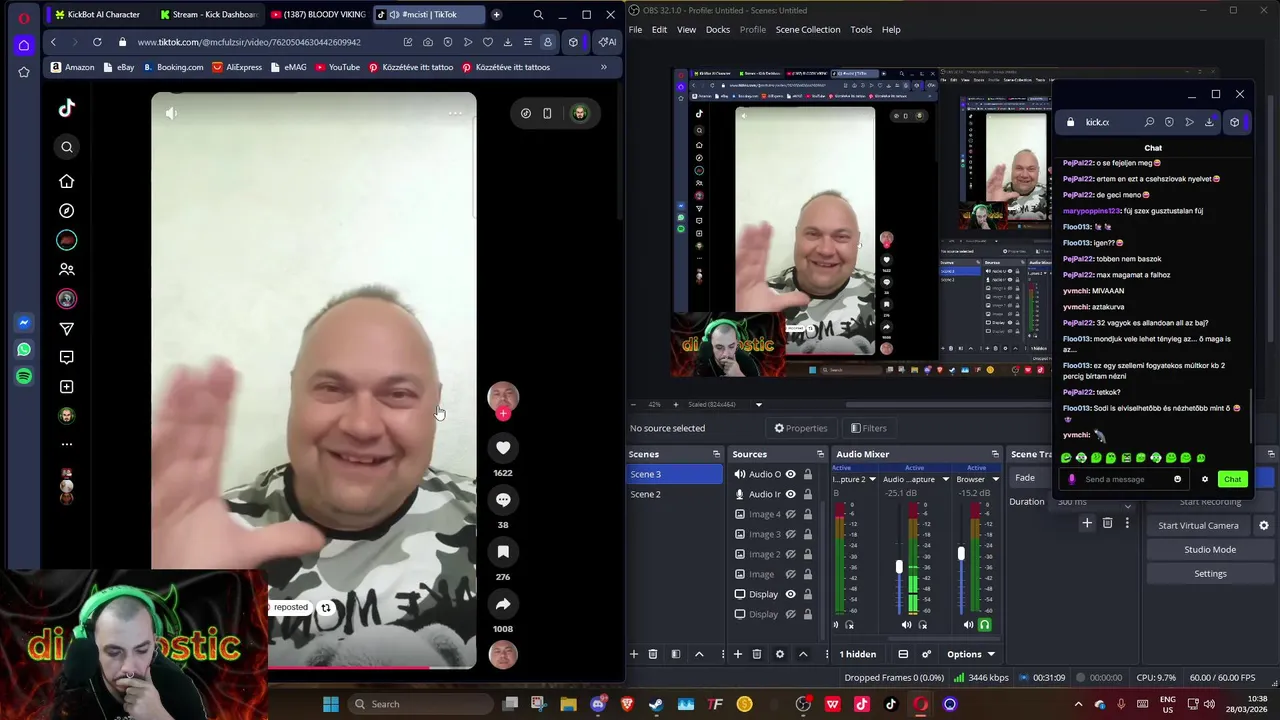Screen dimensions: 1280x720
Task: Share the TikTok video with 1008 shares
Action: [x=503, y=604]
